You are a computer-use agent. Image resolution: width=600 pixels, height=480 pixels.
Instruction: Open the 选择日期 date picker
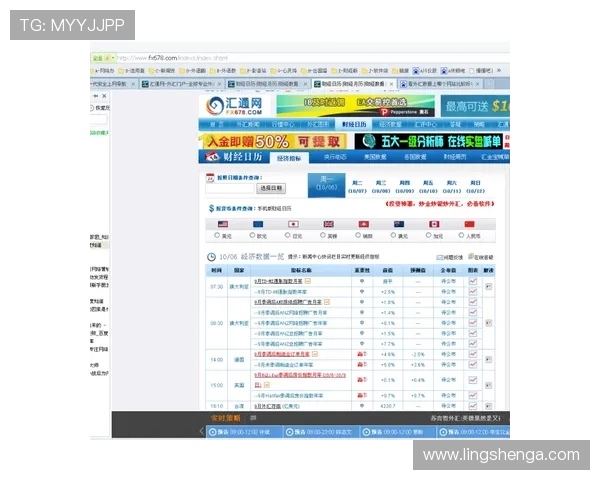point(271,187)
